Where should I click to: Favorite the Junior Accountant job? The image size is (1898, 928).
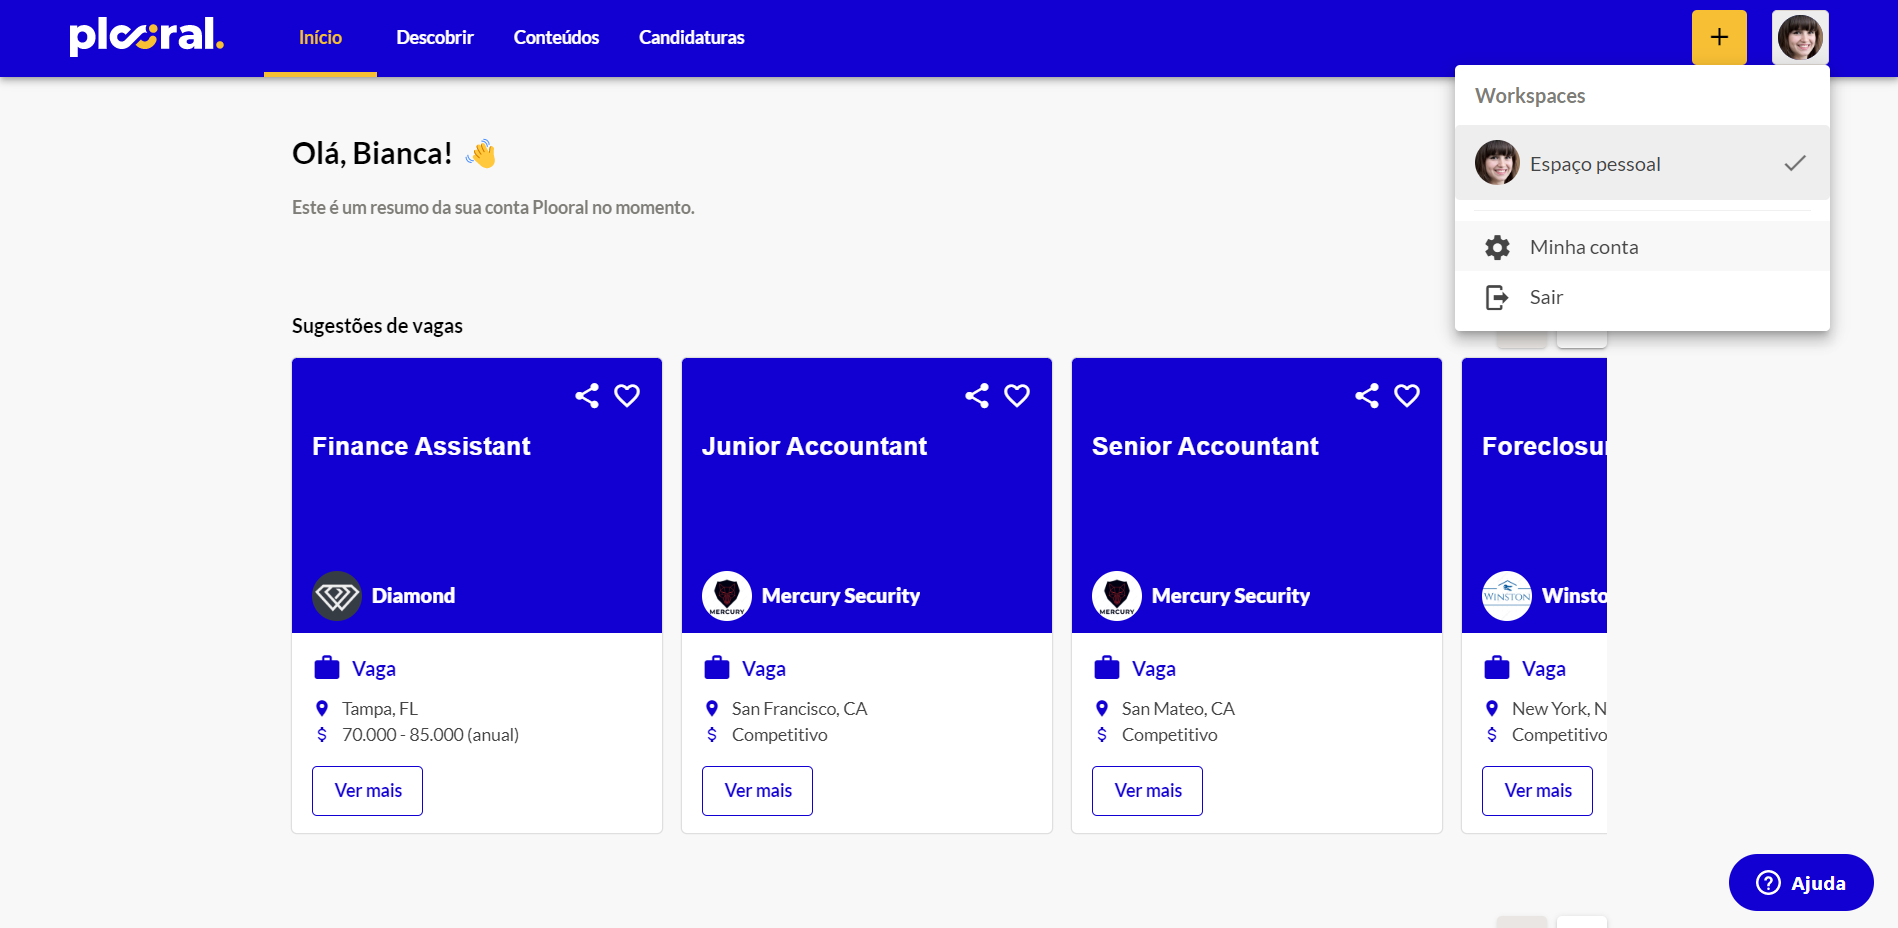pyautogui.click(x=1017, y=396)
